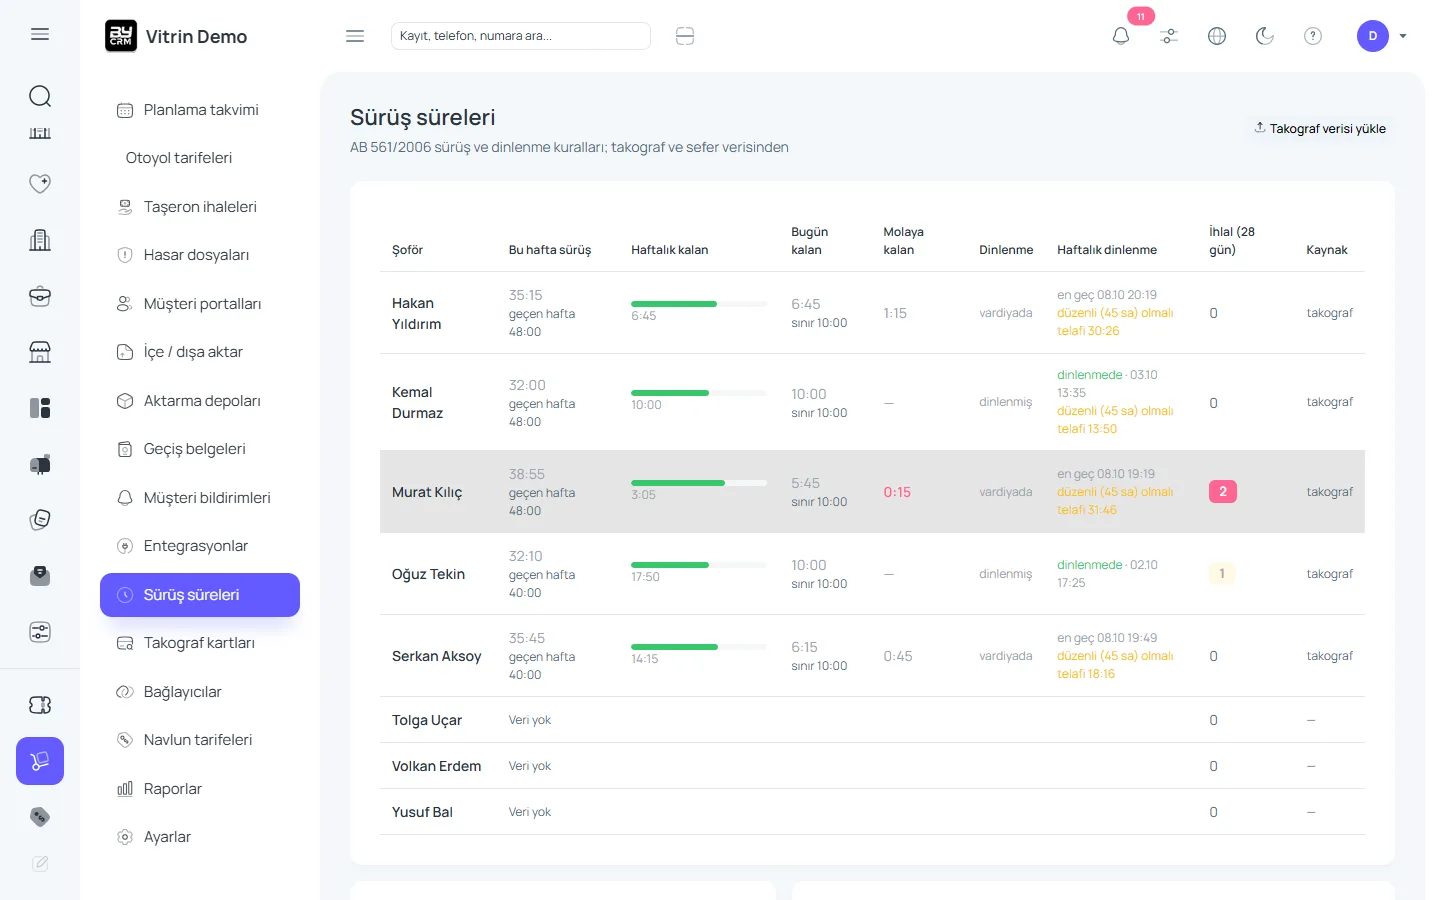Open the heart-plus icon in the rail
1440x900 pixels.
coord(40,183)
